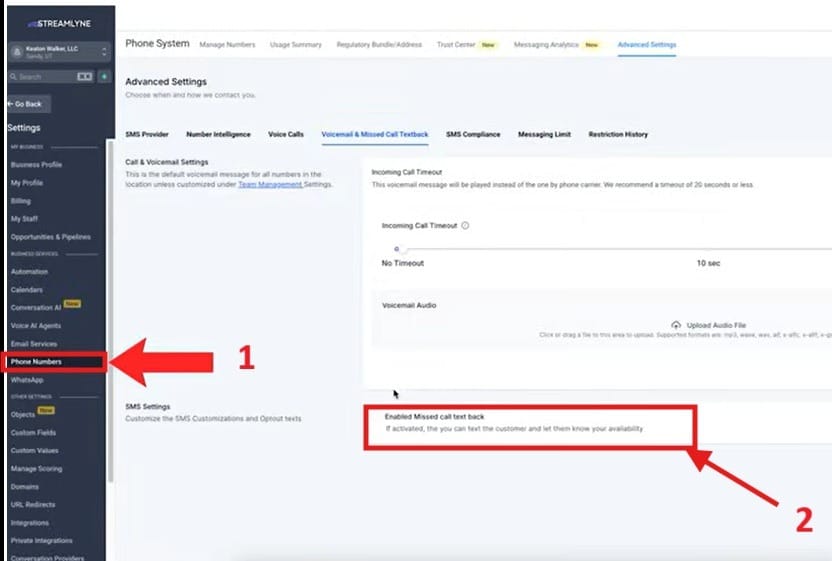Click the sidebar scrollbar
The width and height of the screenshot is (832, 561).
coord(110,310)
